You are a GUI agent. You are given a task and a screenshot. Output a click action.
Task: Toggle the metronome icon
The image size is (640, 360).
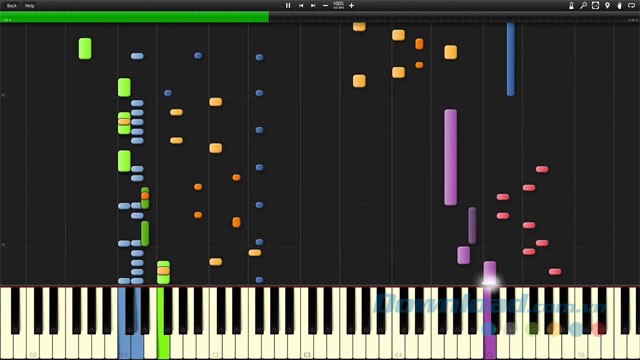click(x=571, y=6)
